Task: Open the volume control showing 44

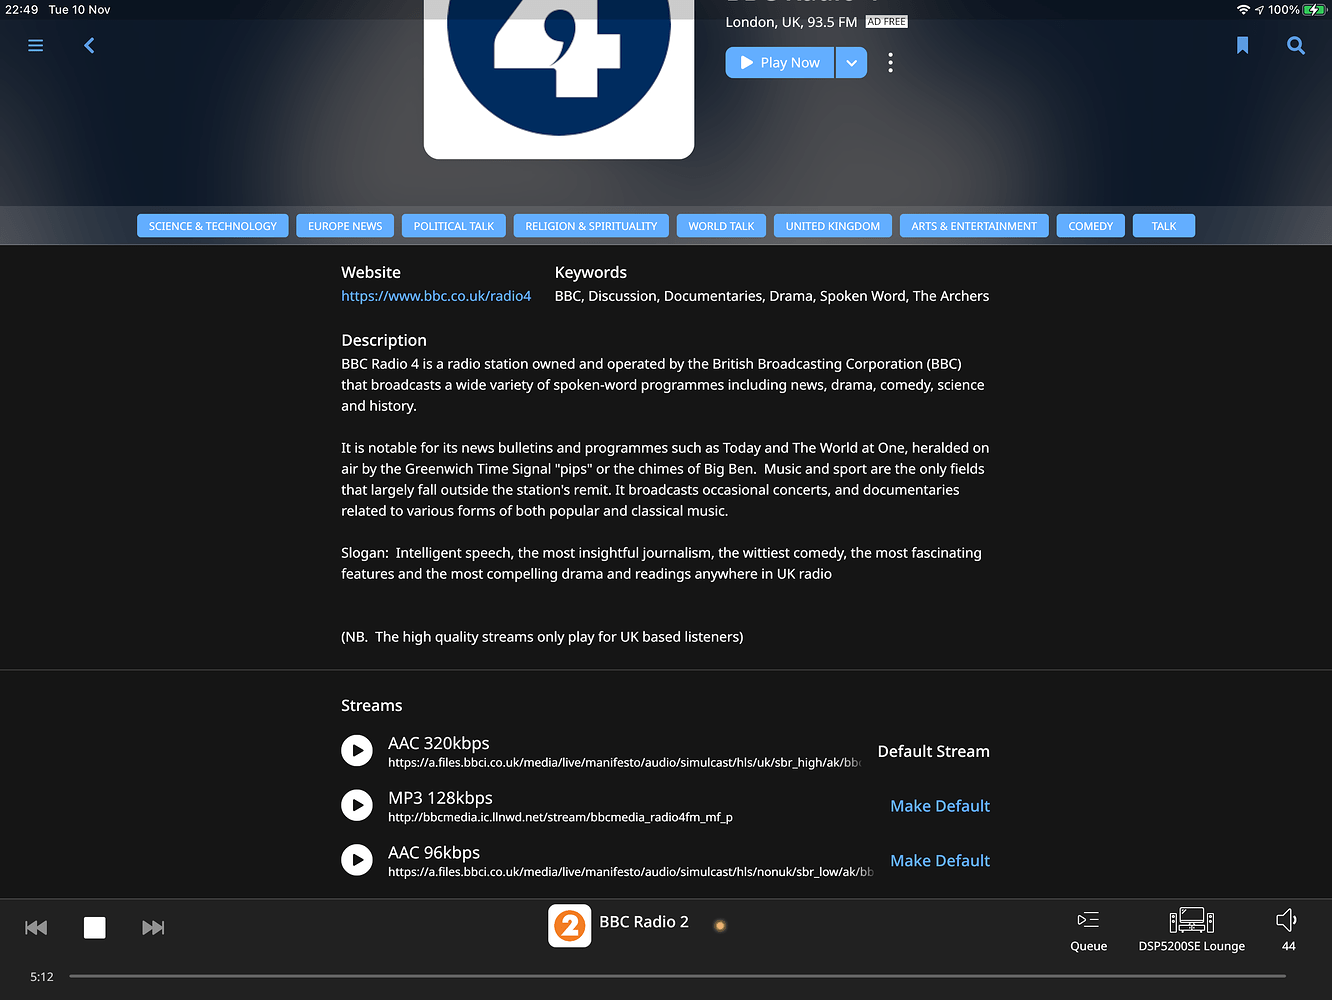Action: pyautogui.click(x=1288, y=931)
